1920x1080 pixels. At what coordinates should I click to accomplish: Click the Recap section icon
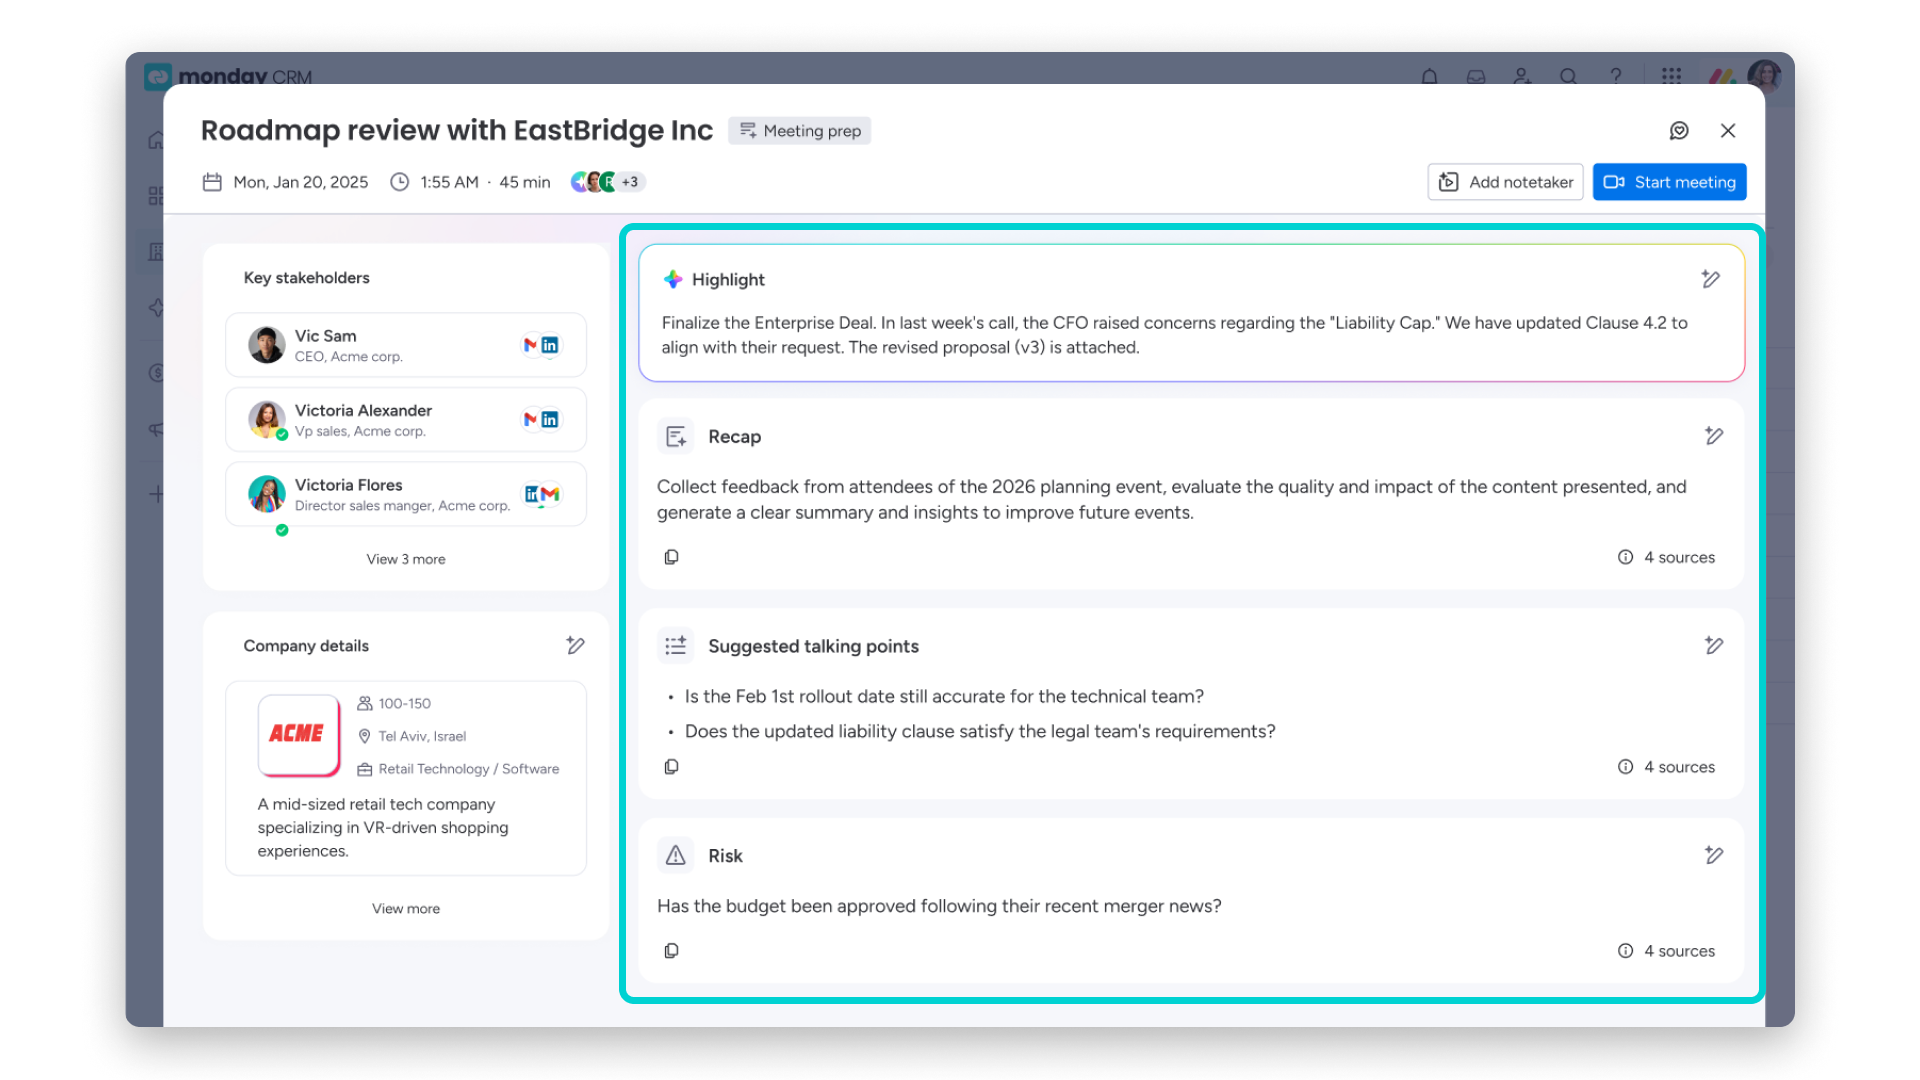(676, 436)
